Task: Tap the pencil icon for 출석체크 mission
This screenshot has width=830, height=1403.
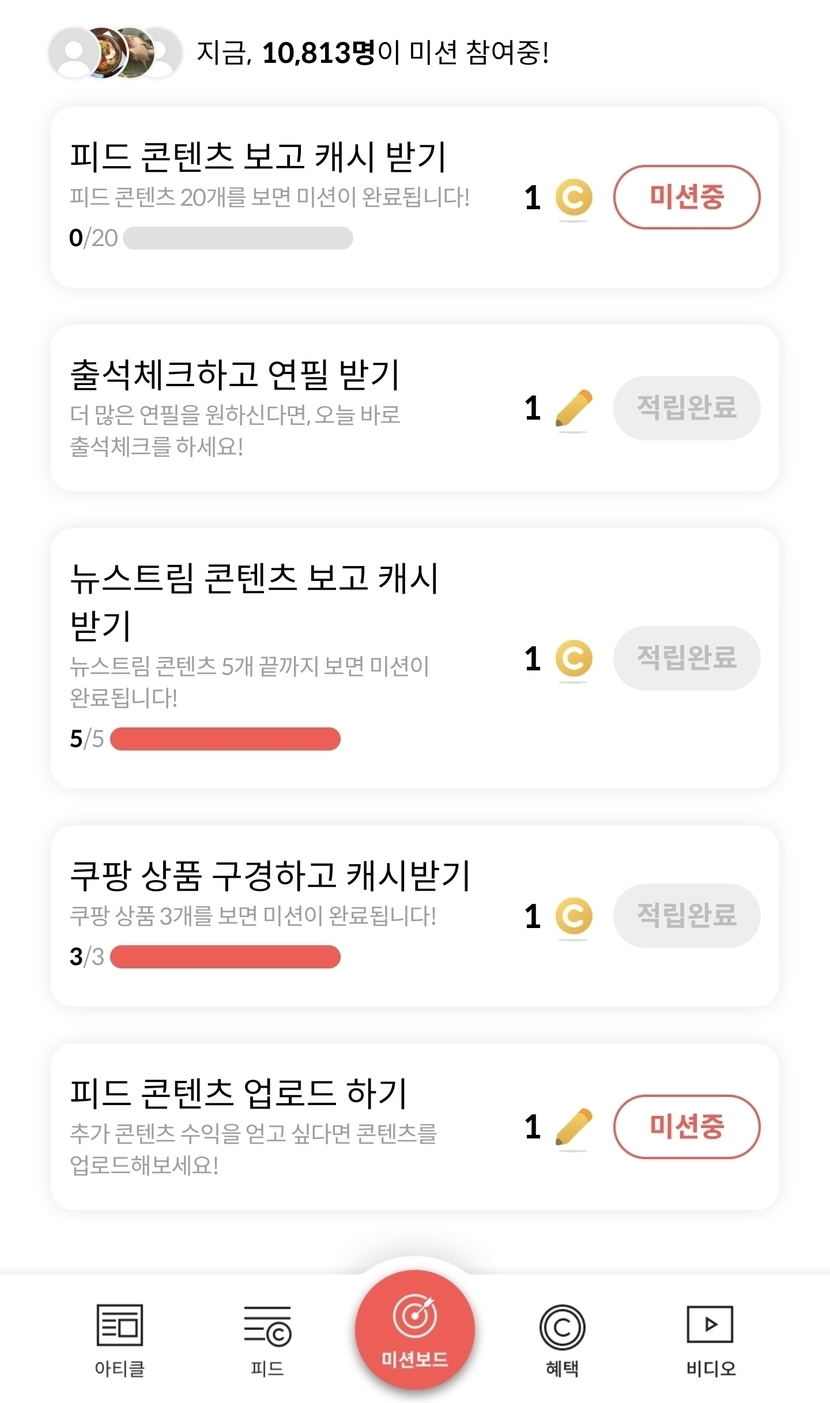Action: click(x=573, y=409)
